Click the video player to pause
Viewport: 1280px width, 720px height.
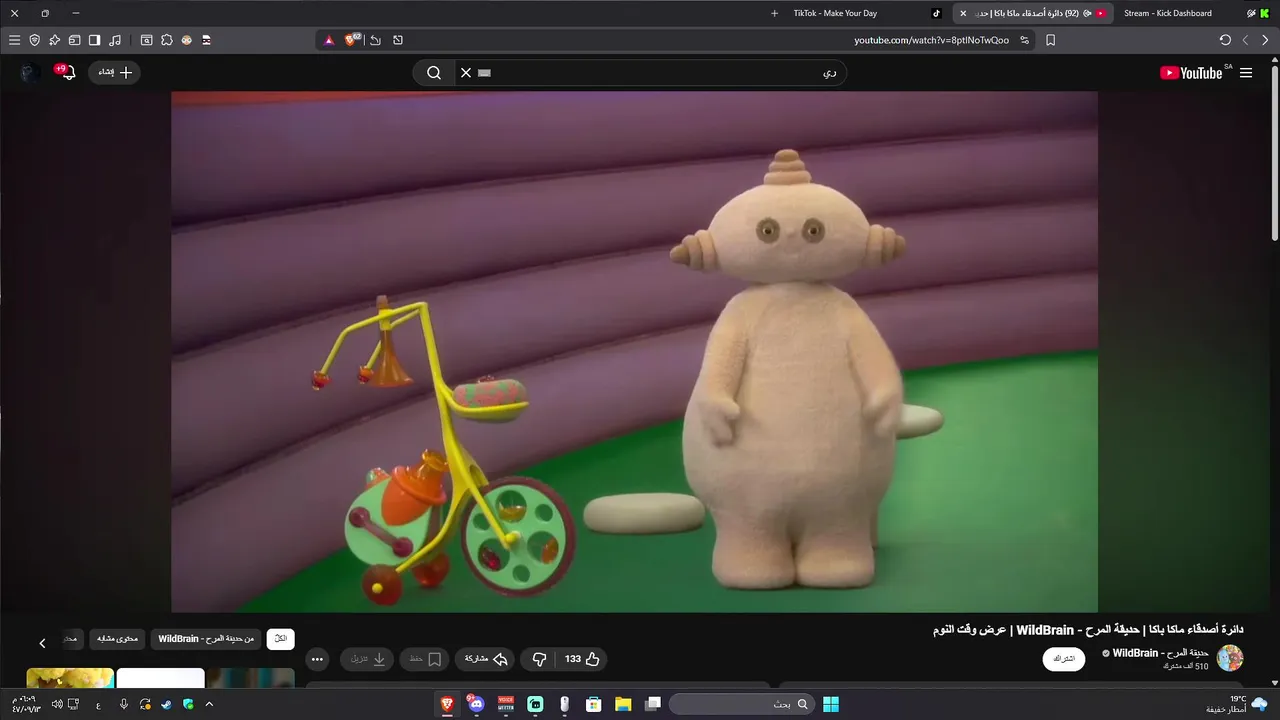(634, 352)
